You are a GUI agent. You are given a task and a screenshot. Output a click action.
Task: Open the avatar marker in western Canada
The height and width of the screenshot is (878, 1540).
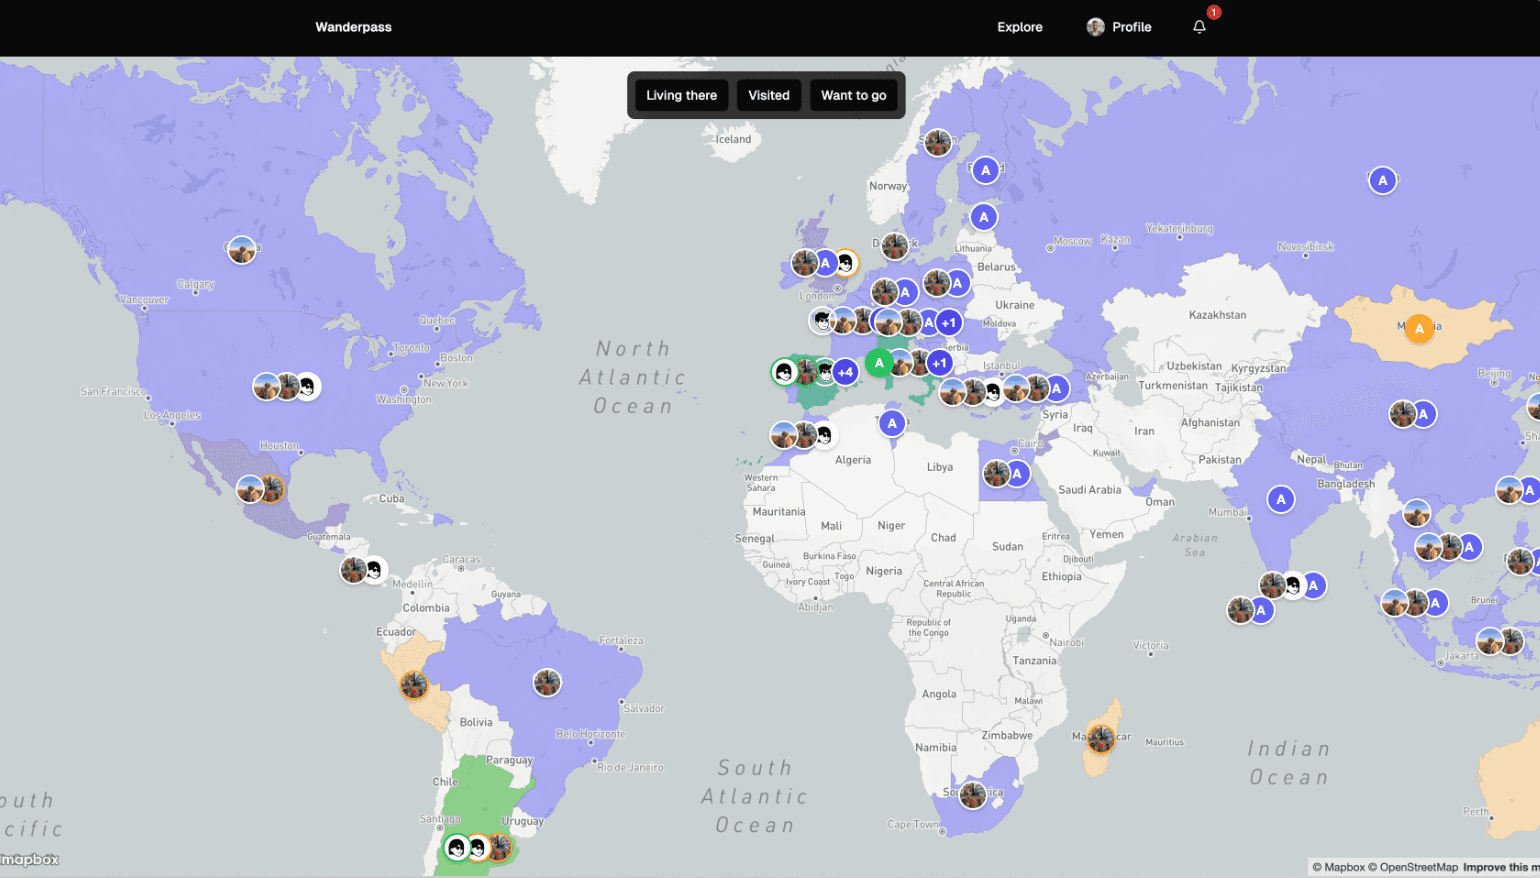(x=241, y=250)
